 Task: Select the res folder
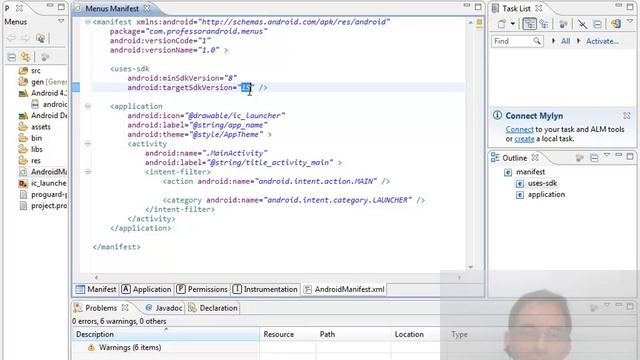(x=36, y=161)
